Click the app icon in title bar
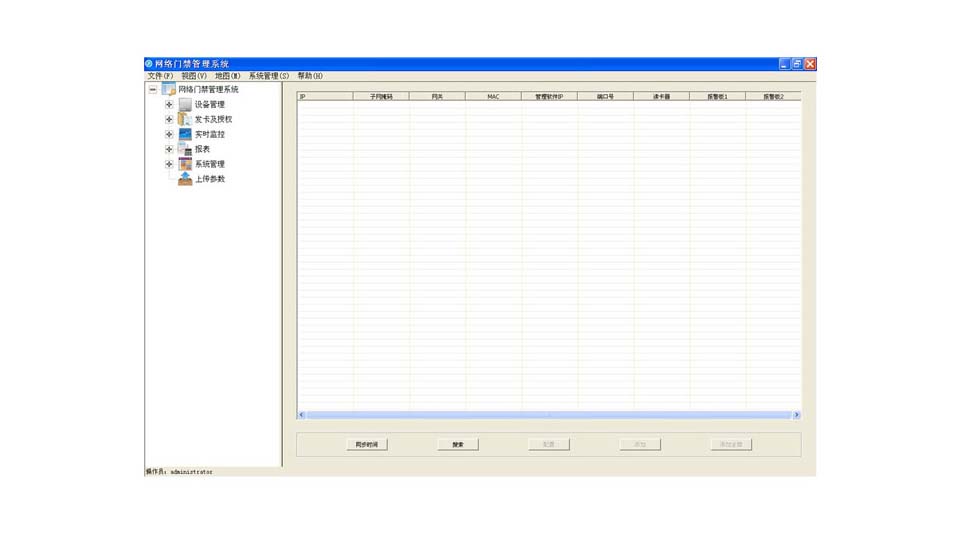 (149, 64)
